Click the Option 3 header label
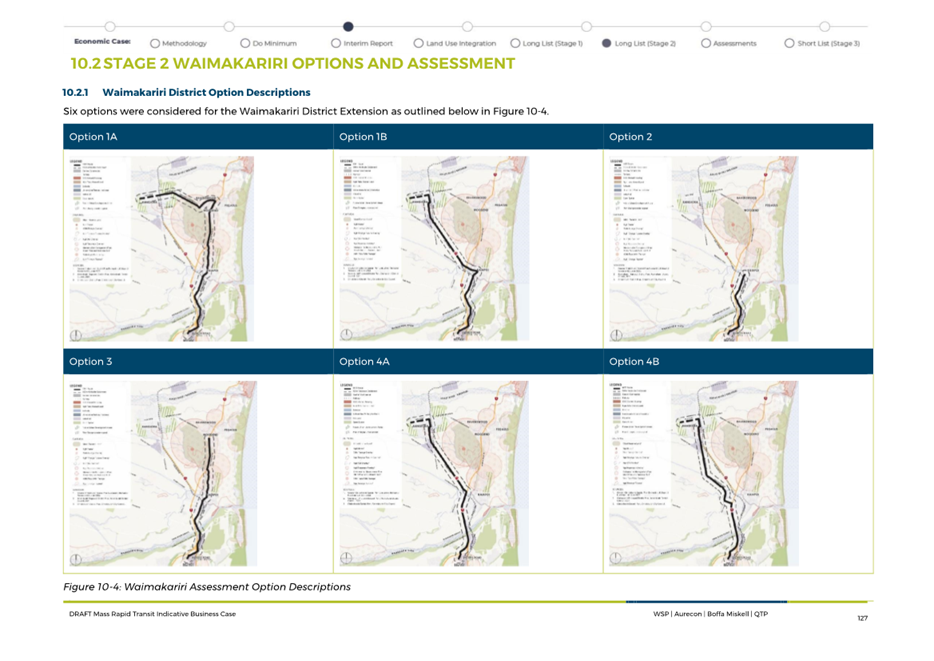Viewport: 934px width, 661px height. [91, 361]
